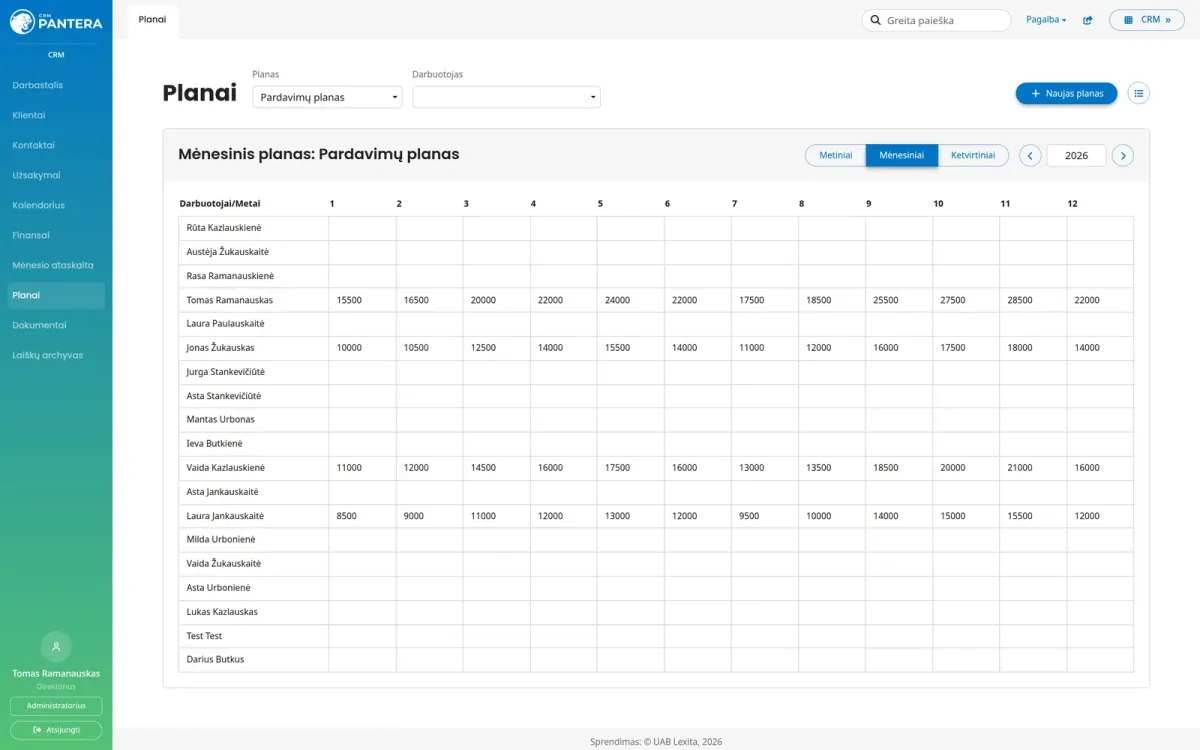Click the Greita paieška search field
This screenshot has height=750, width=1200.
pyautogui.click(x=936, y=20)
